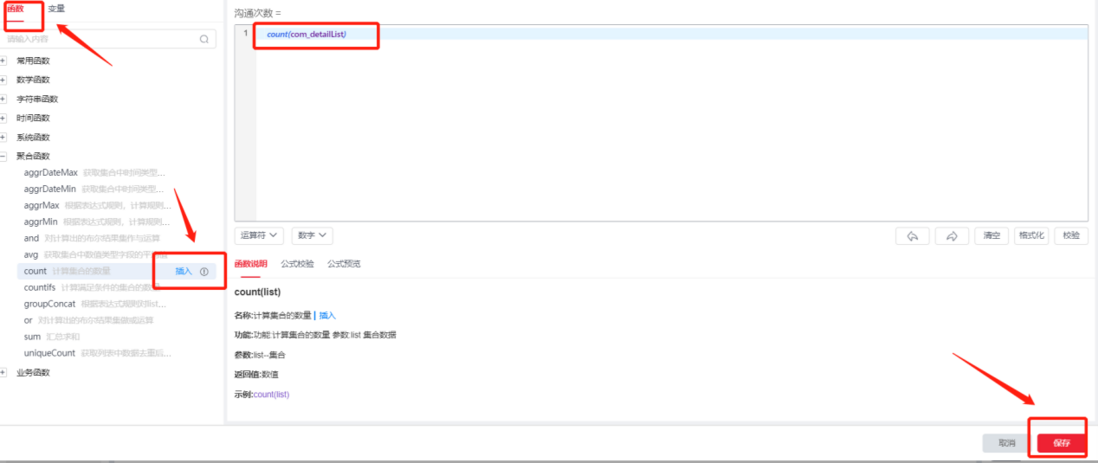
Task: Open the 公式预览 tab
Action: pos(344,264)
